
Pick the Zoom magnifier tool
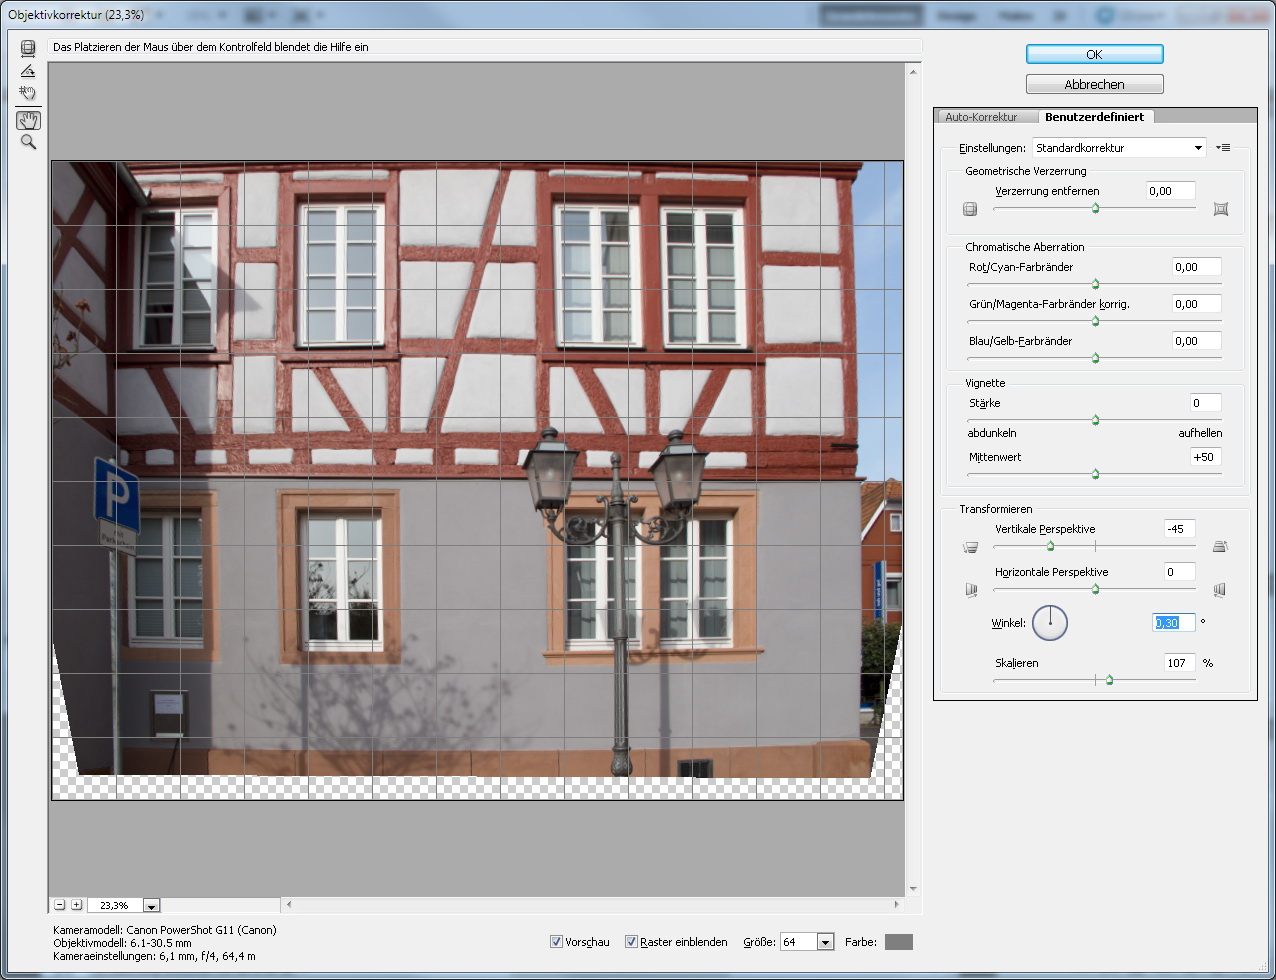pyautogui.click(x=28, y=142)
